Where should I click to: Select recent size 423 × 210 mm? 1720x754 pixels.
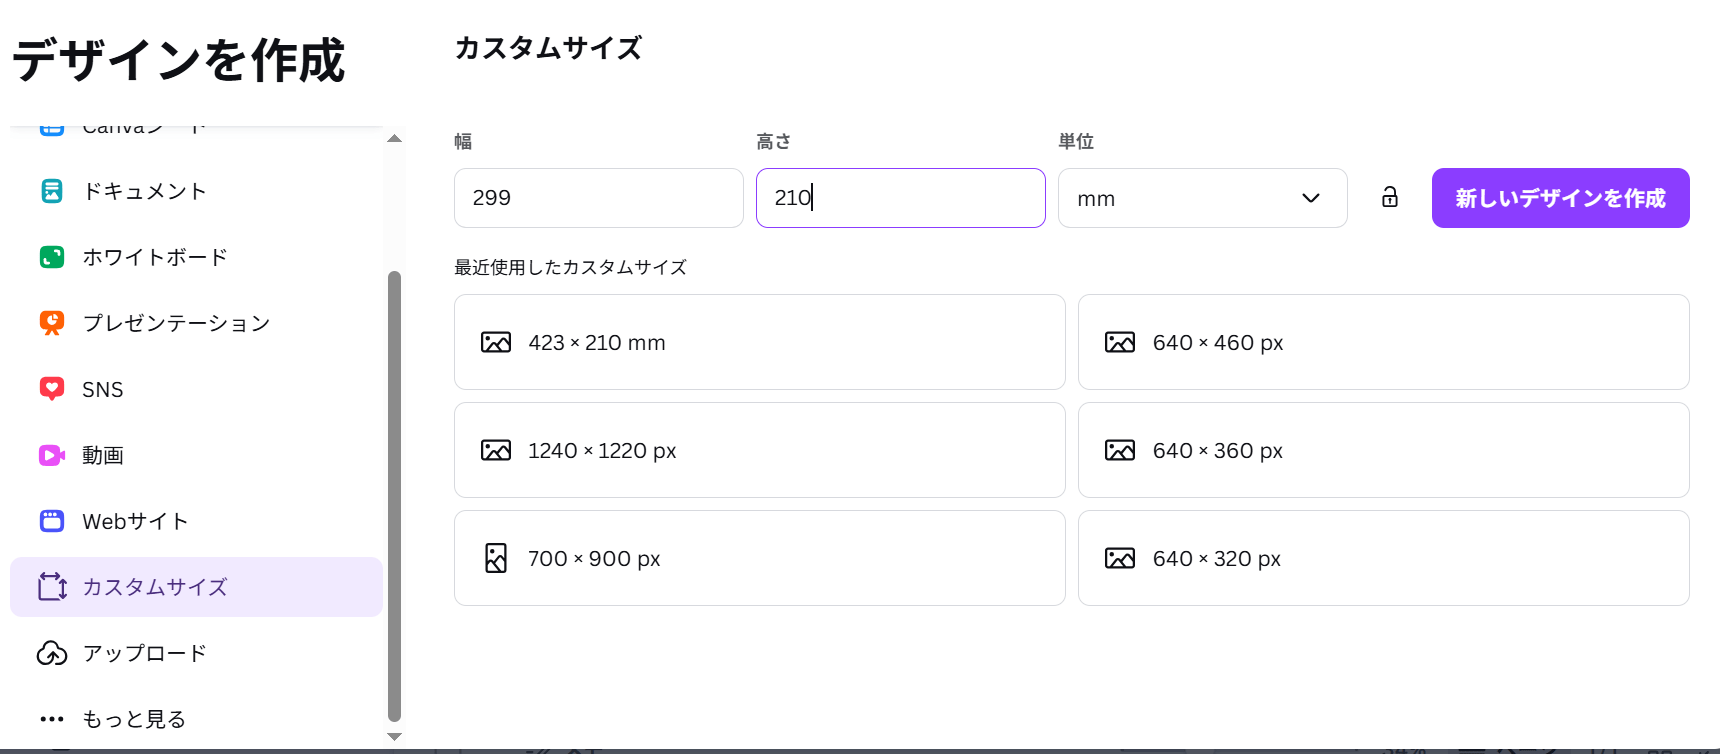click(760, 342)
